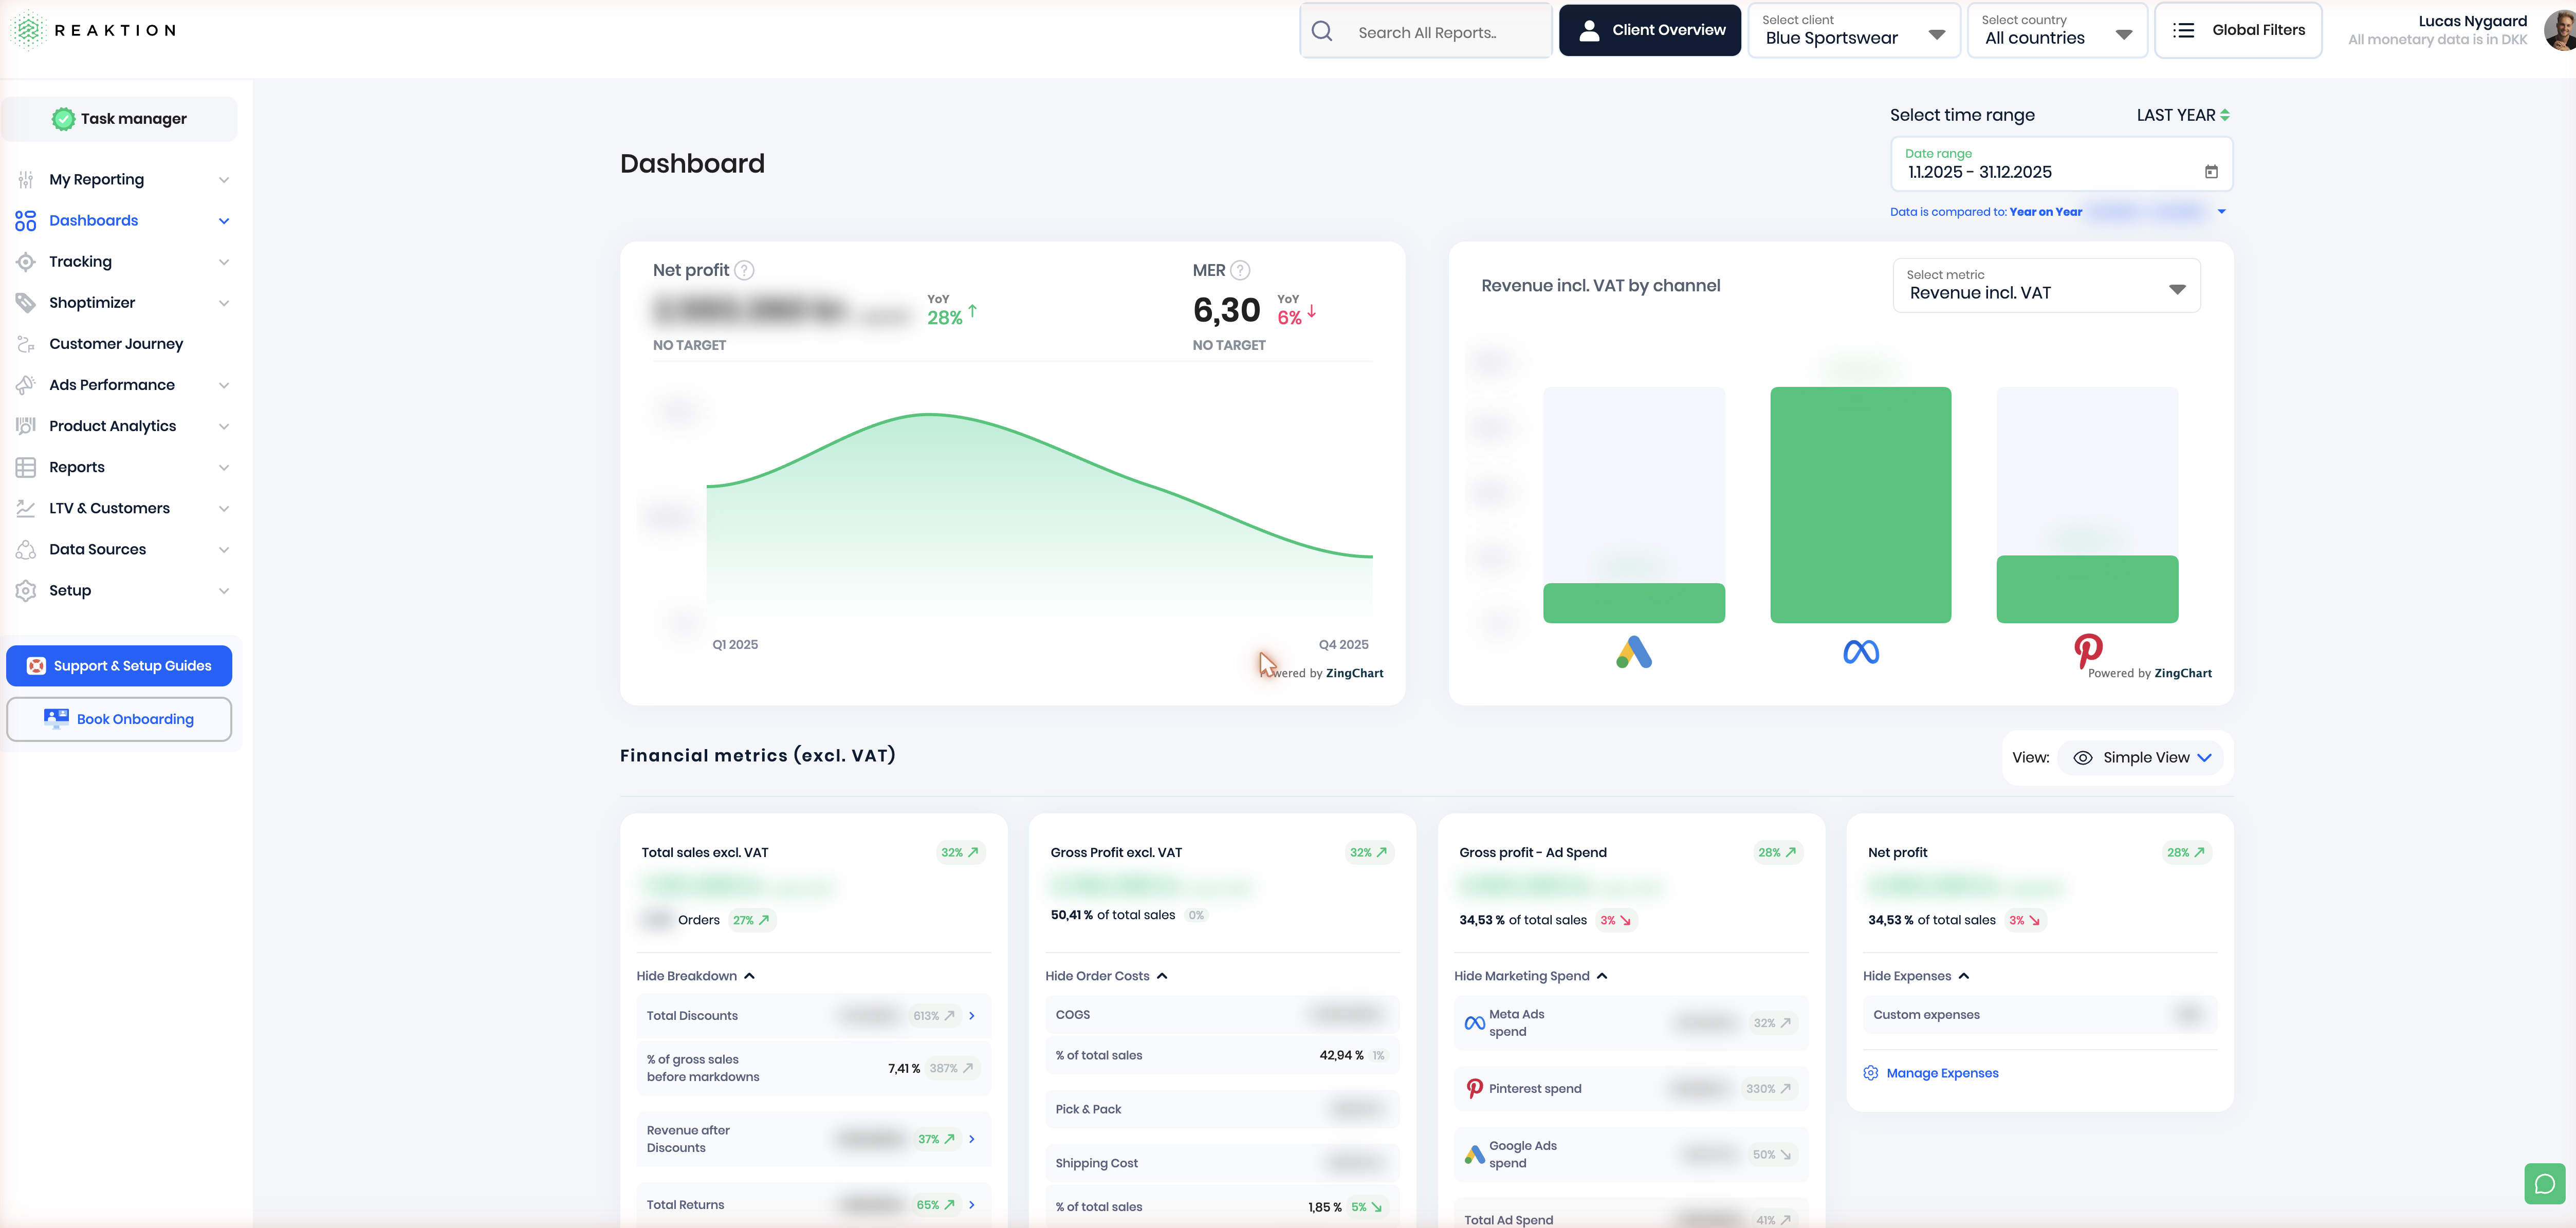Collapse Hide Expenses section
The width and height of the screenshot is (2576, 1228).
(1916, 976)
